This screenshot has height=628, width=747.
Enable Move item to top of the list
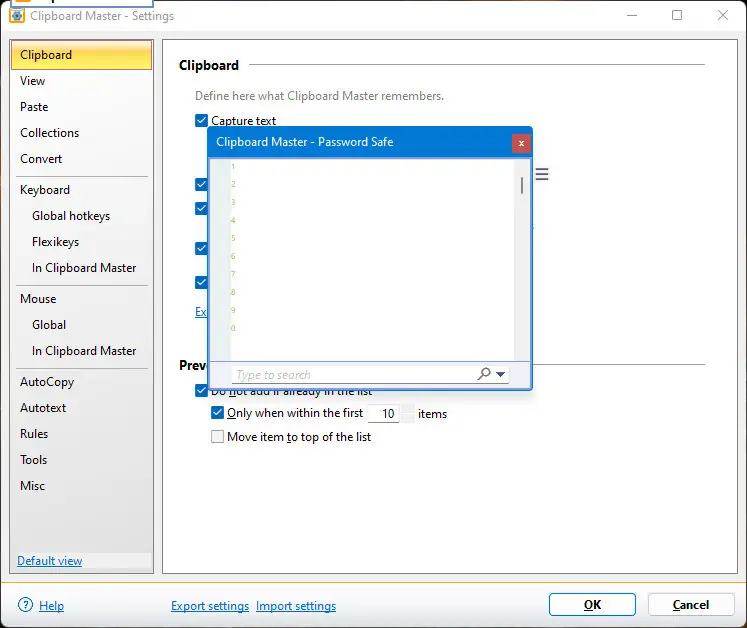click(217, 436)
